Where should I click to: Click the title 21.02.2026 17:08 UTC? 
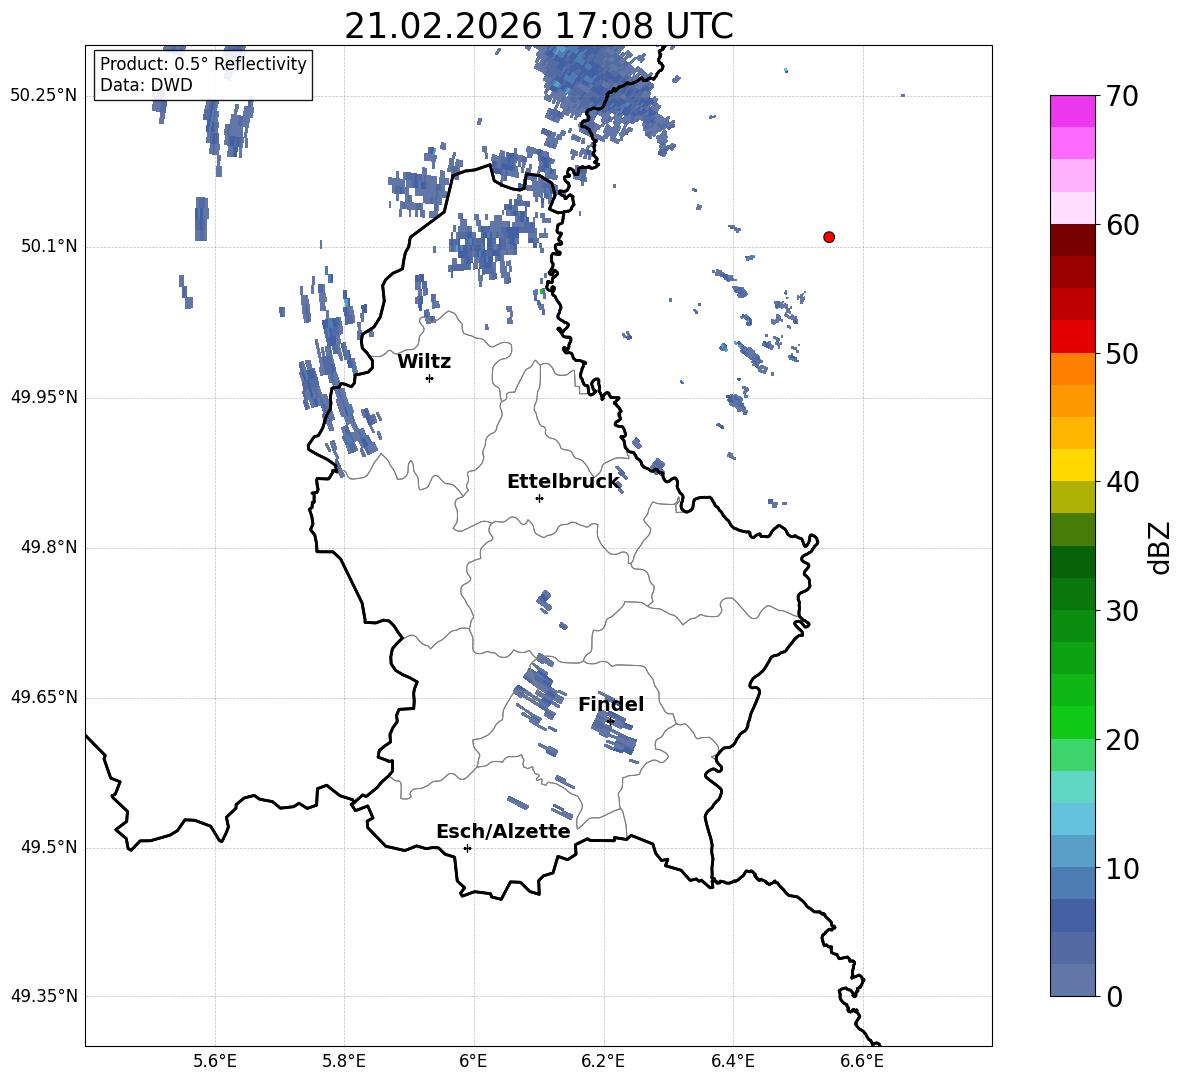(x=538, y=26)
